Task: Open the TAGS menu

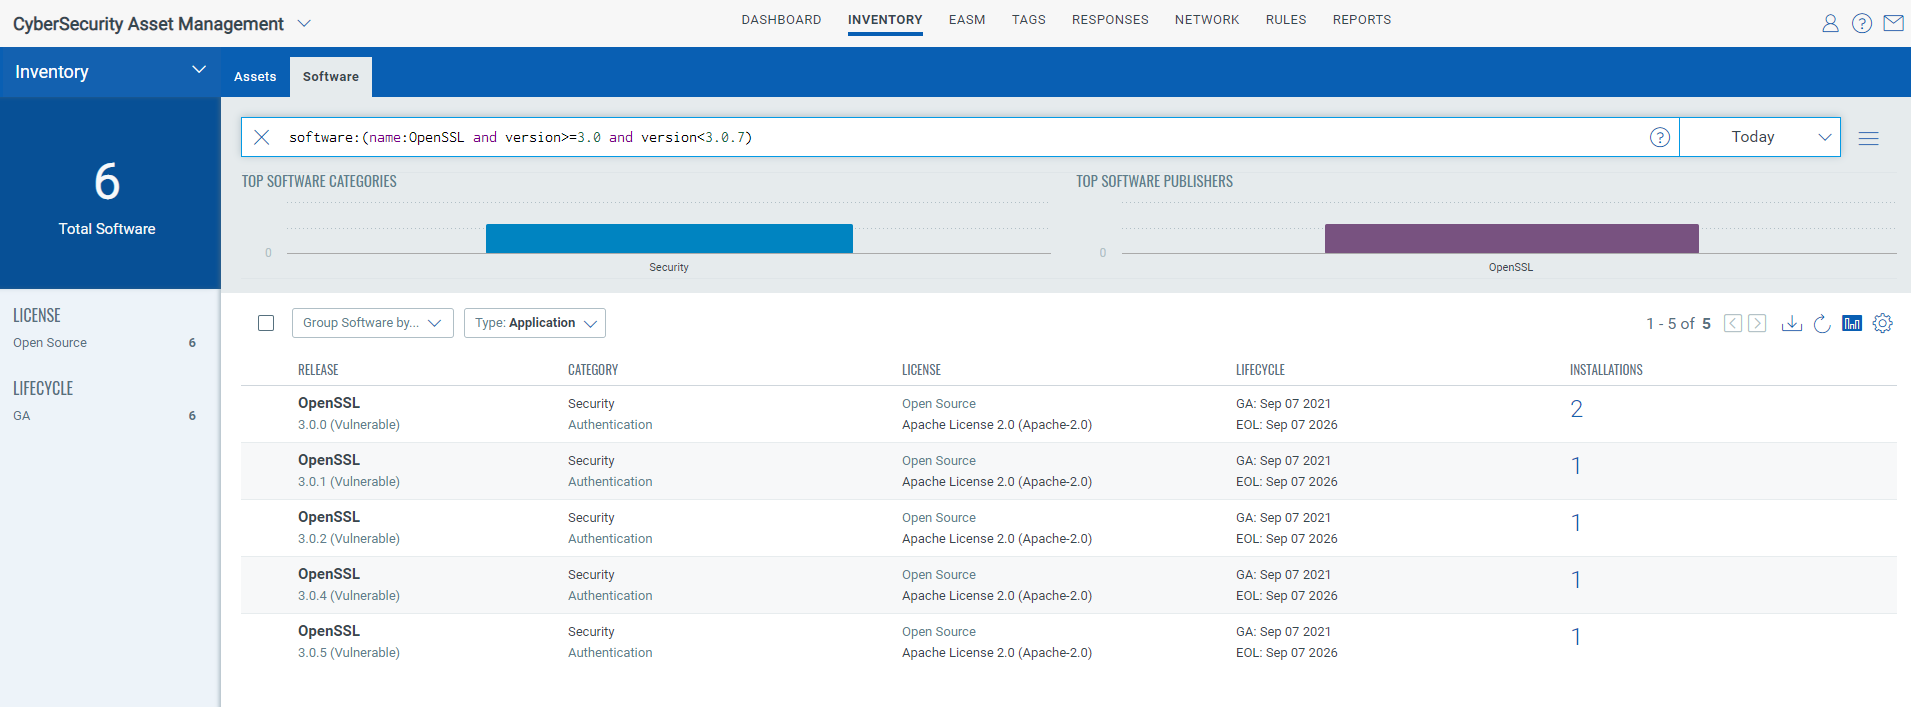Action: pos(1028,20)
